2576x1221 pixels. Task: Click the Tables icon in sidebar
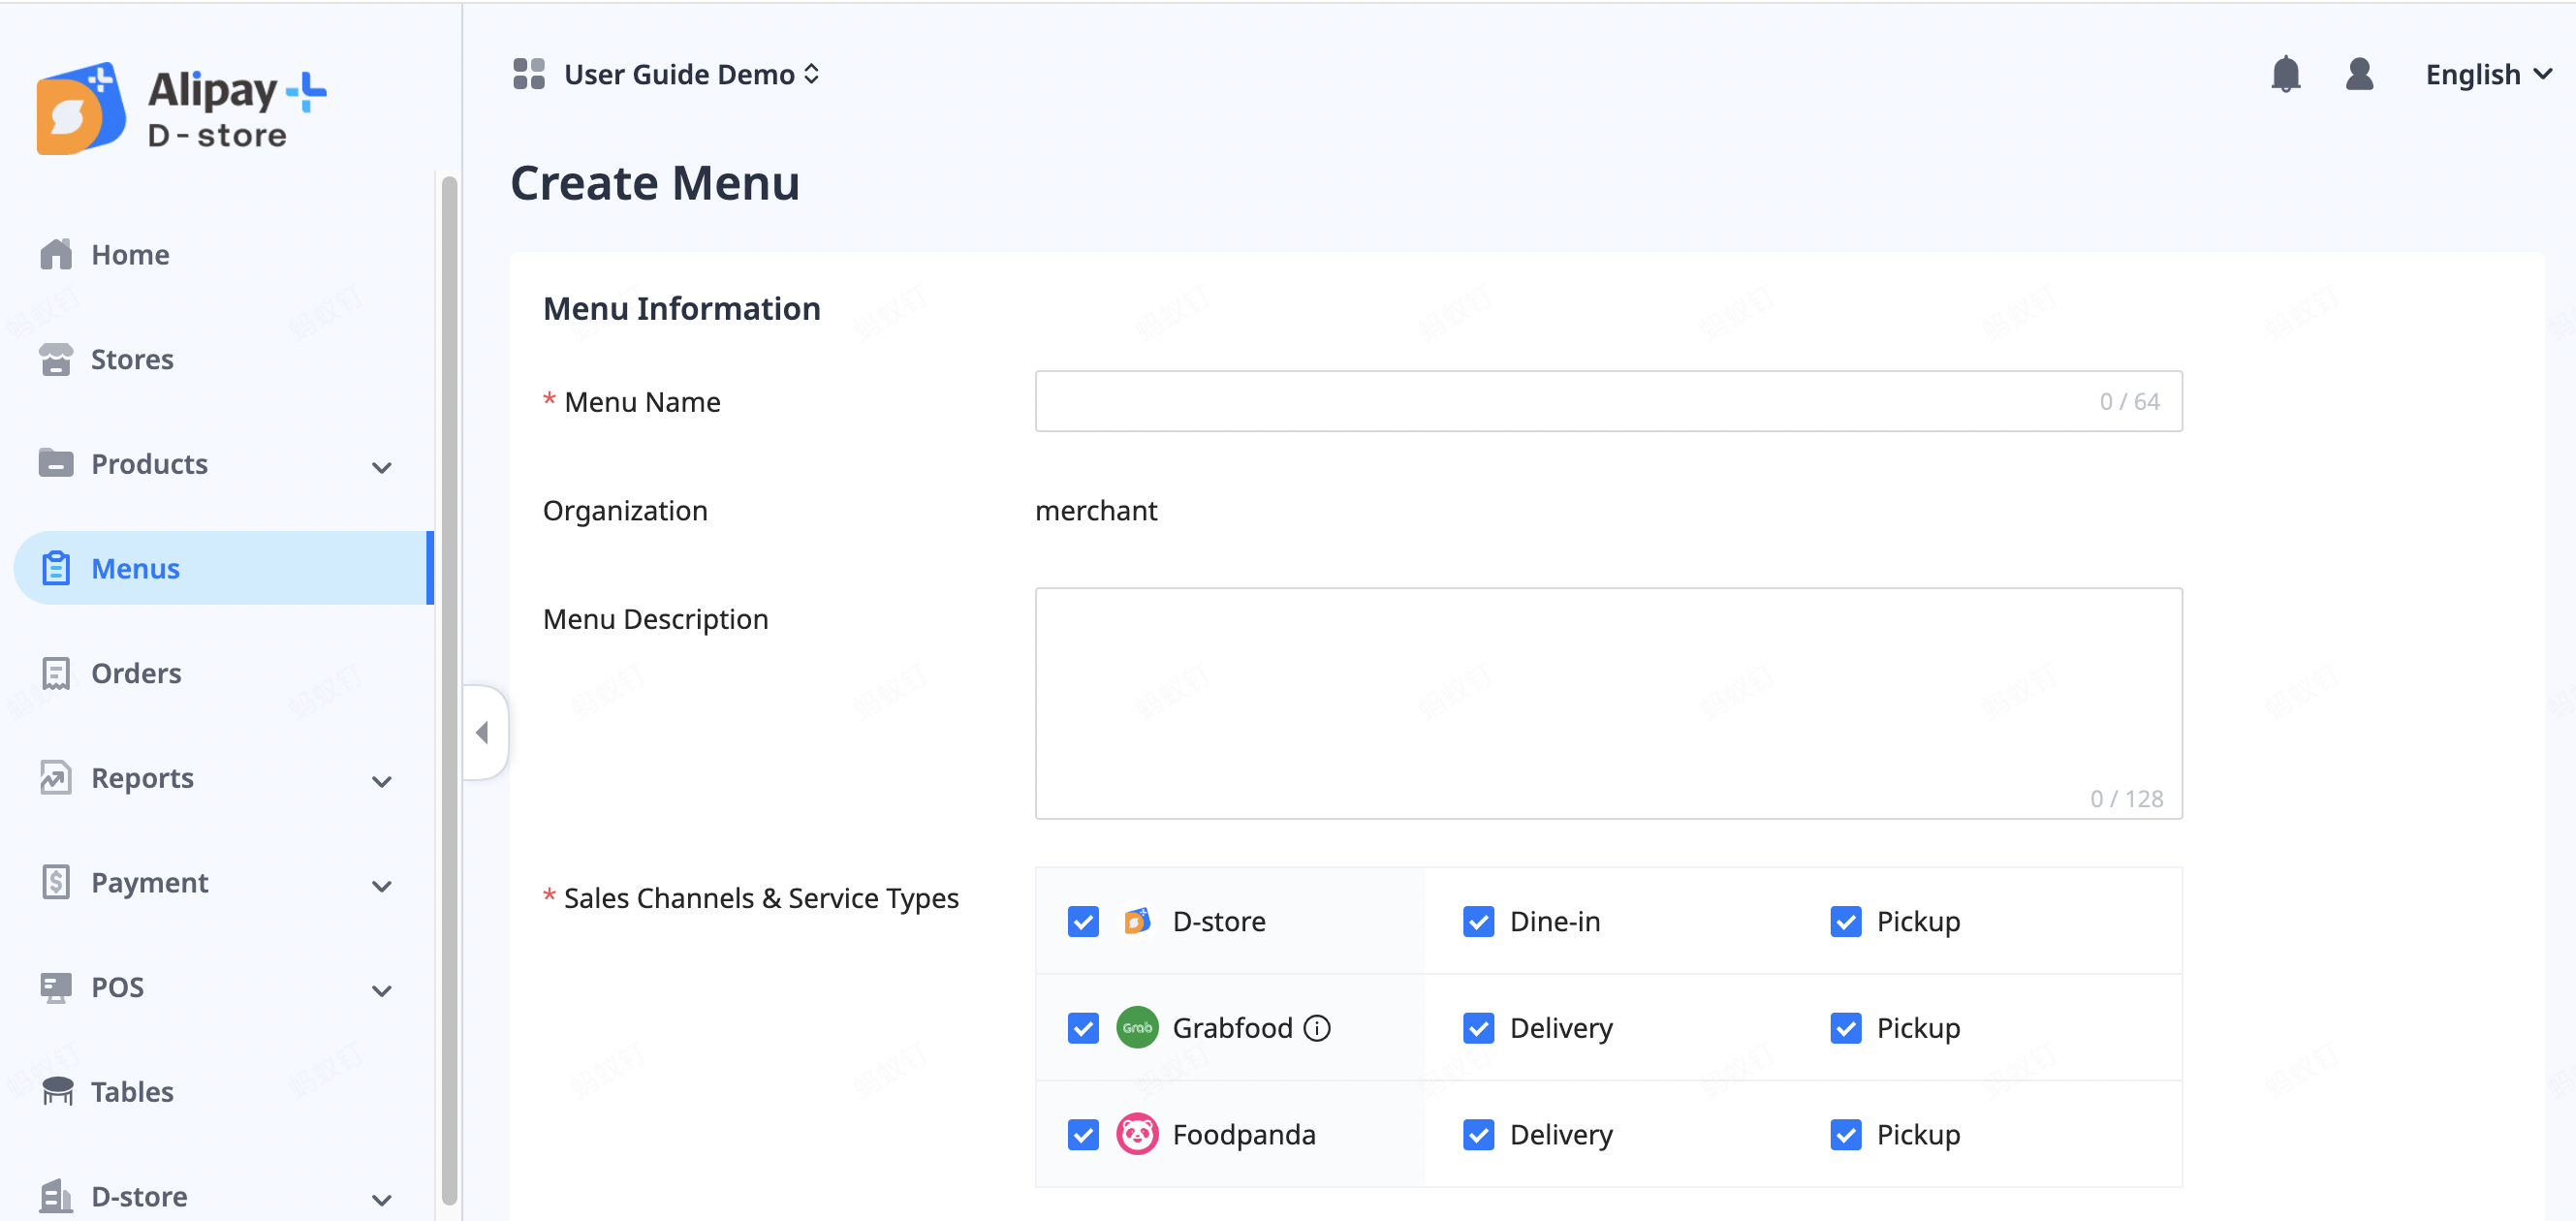(57, 1091)
